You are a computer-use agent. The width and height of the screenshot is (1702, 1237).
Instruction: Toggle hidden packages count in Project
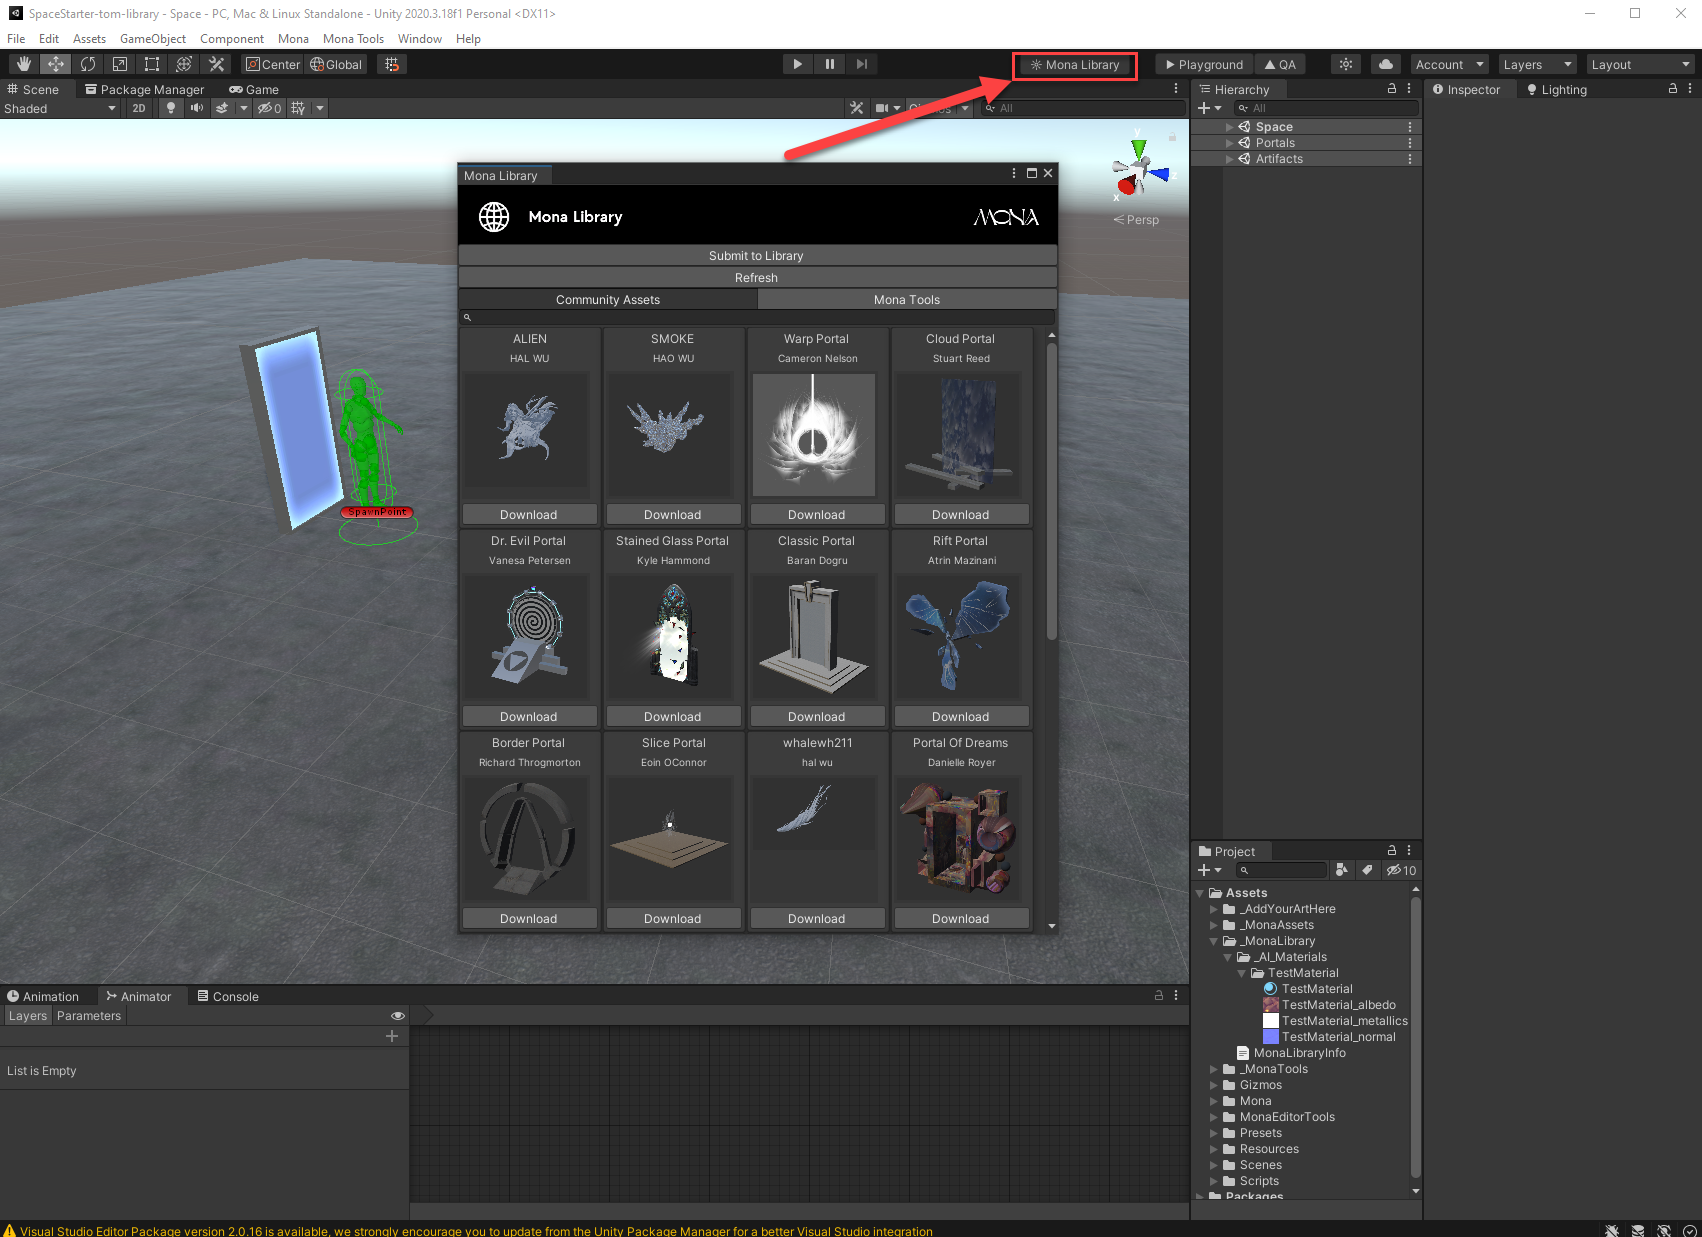click(x=1401, y=870)
